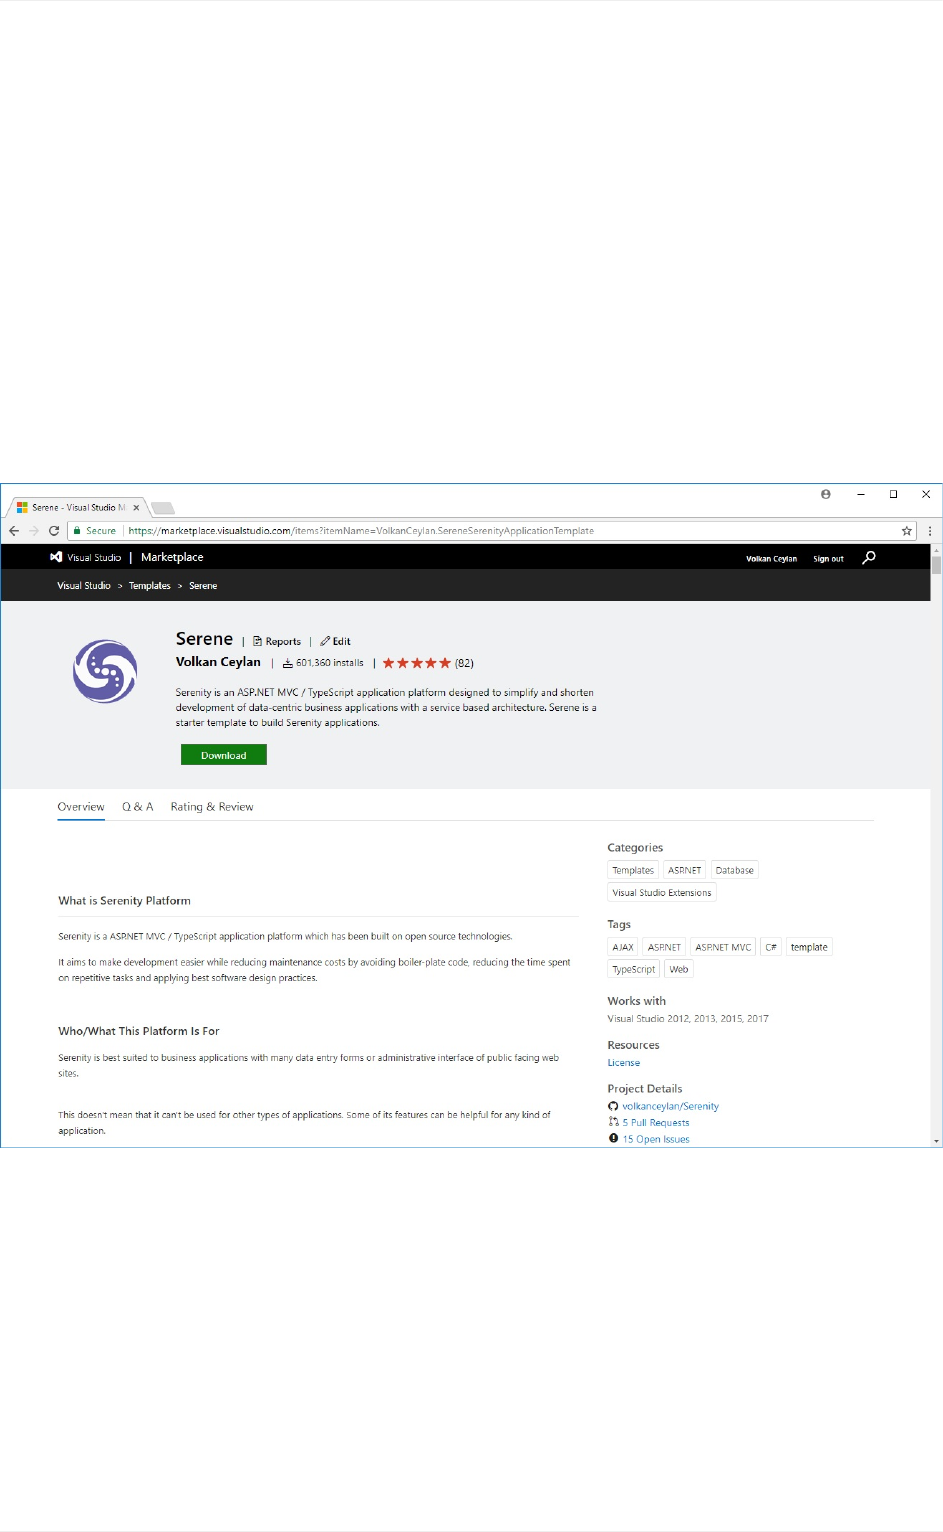Bookmark page with the star icon
Screen dimensions: 943x1532
[x=906, y=531]
